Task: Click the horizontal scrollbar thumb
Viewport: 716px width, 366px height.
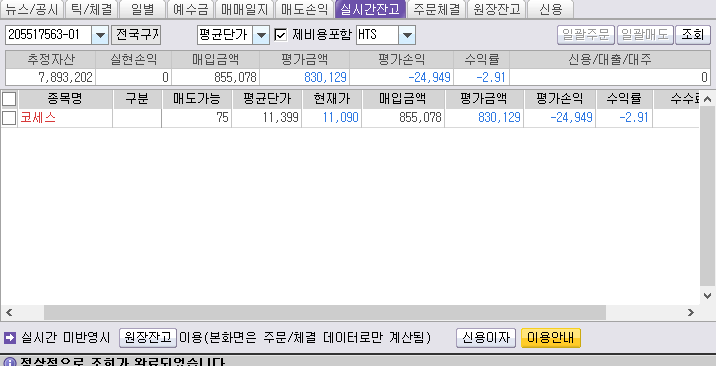Action: [x=325, y=313]
